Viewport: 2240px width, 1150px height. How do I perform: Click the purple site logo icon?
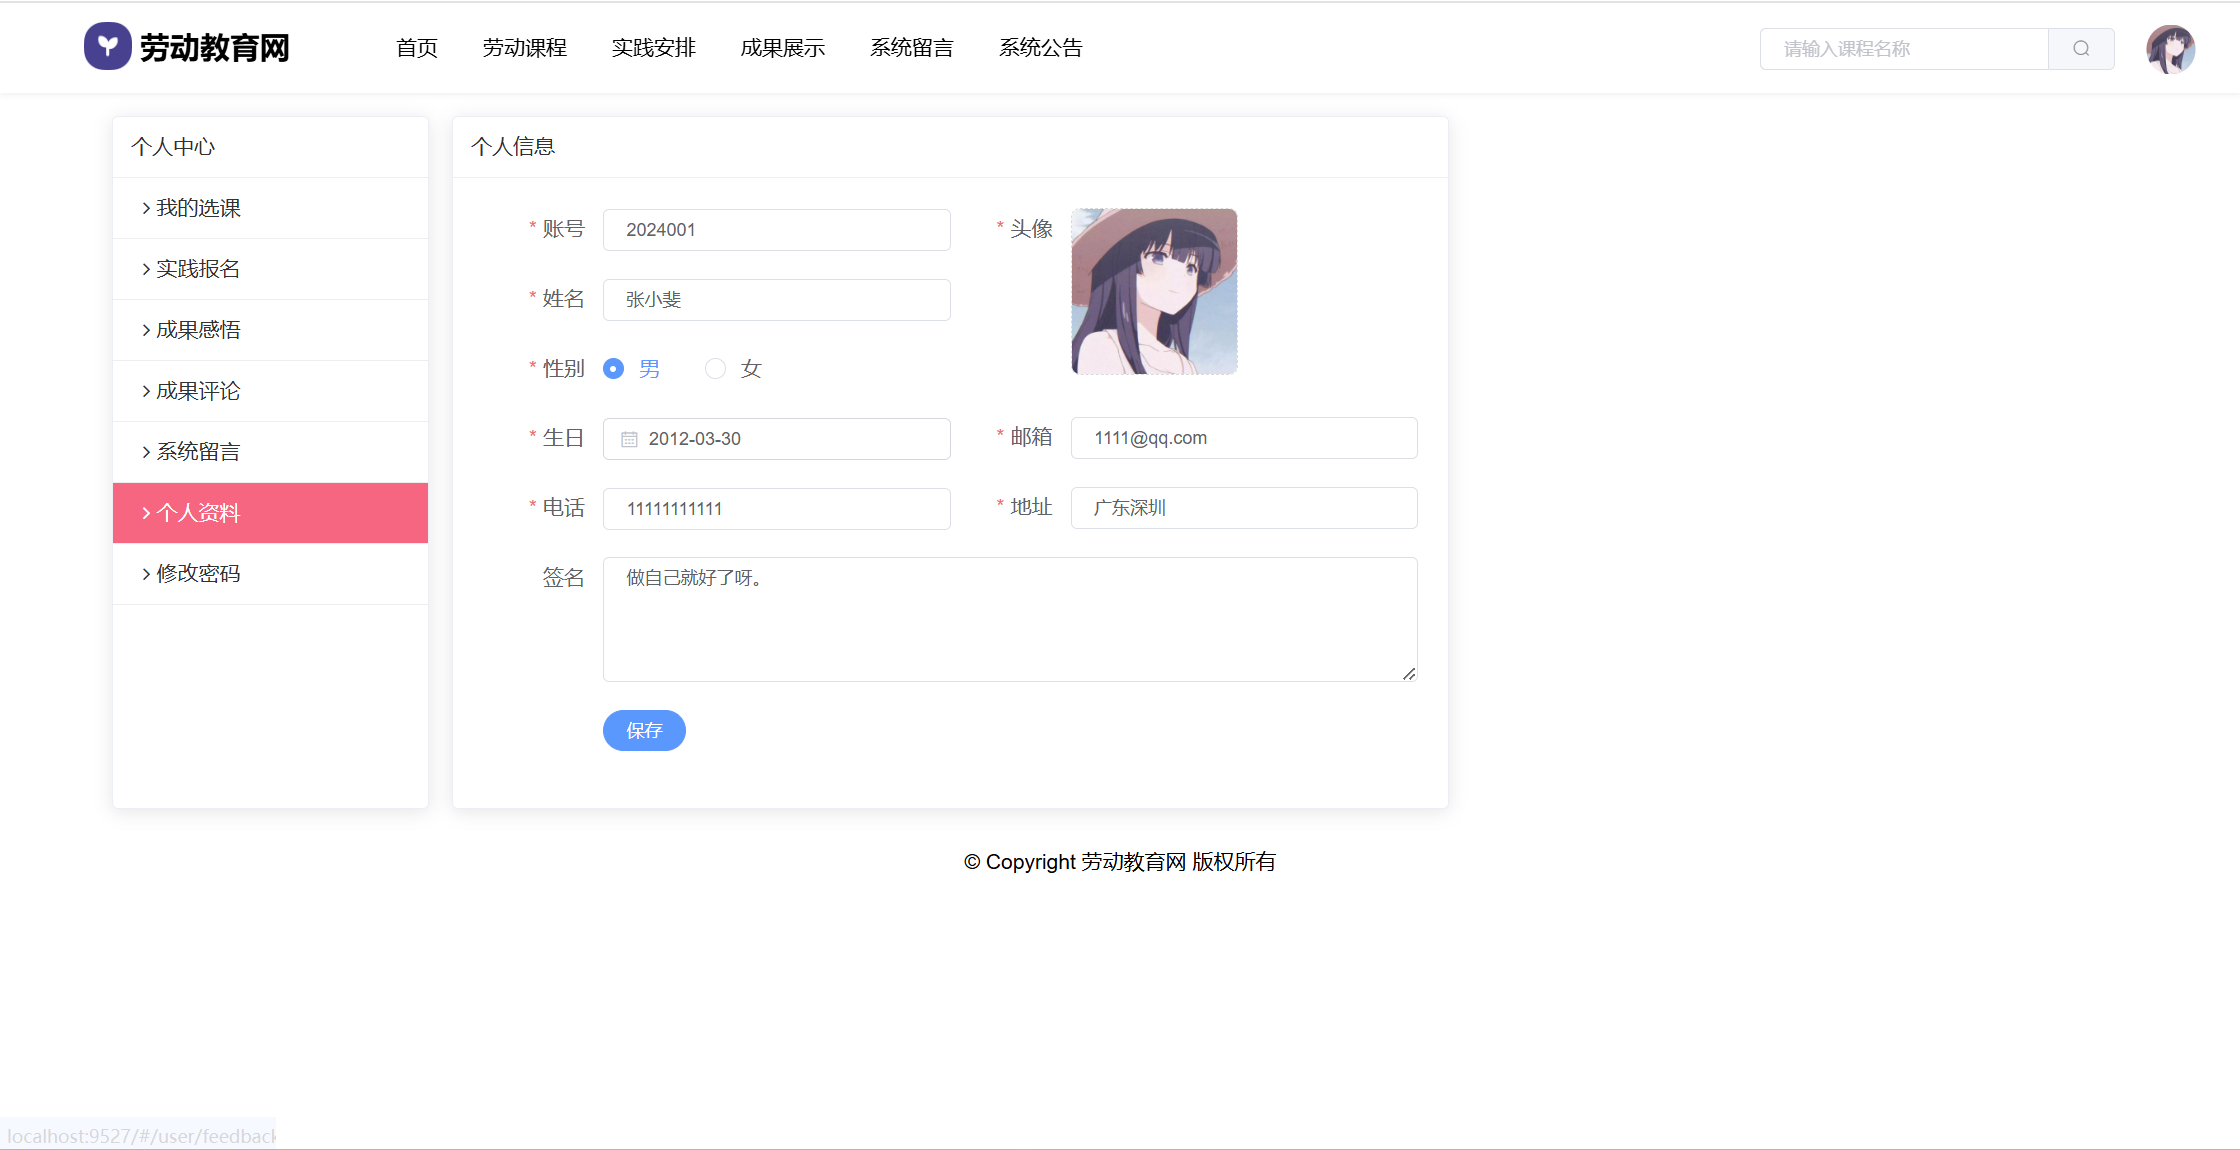(x=108, y=46)
